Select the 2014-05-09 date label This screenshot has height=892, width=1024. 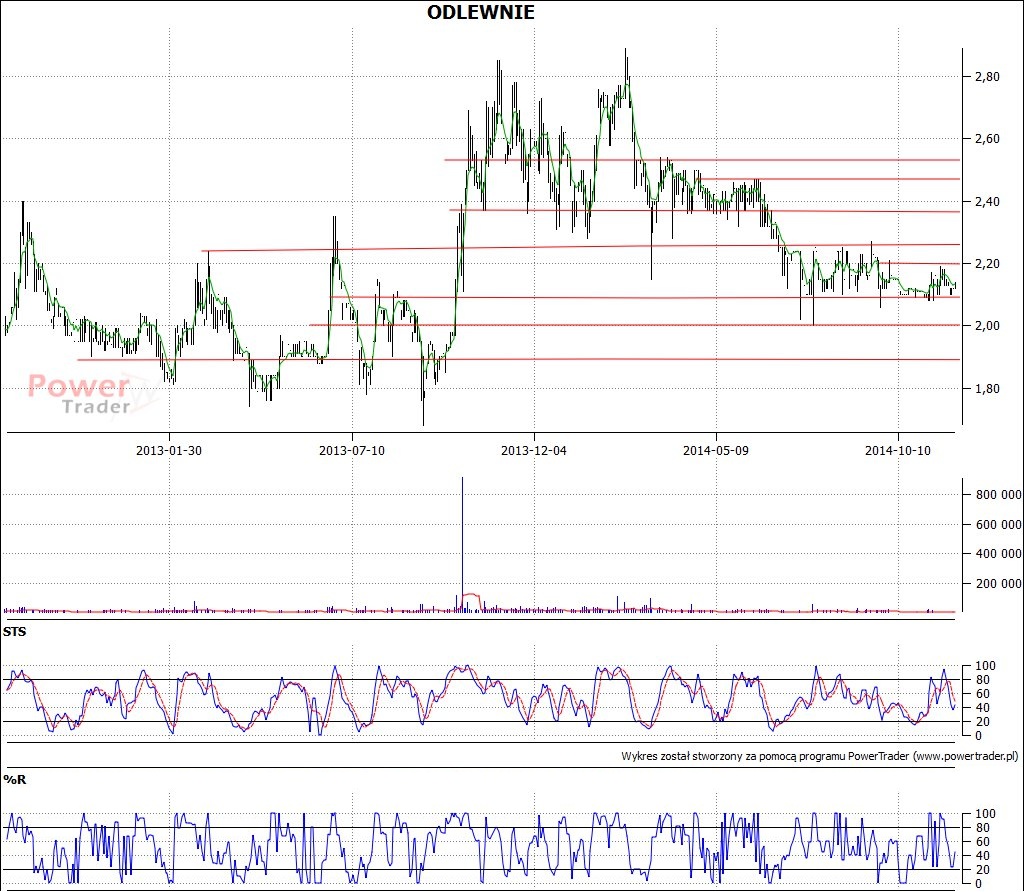tap(716, 451)
